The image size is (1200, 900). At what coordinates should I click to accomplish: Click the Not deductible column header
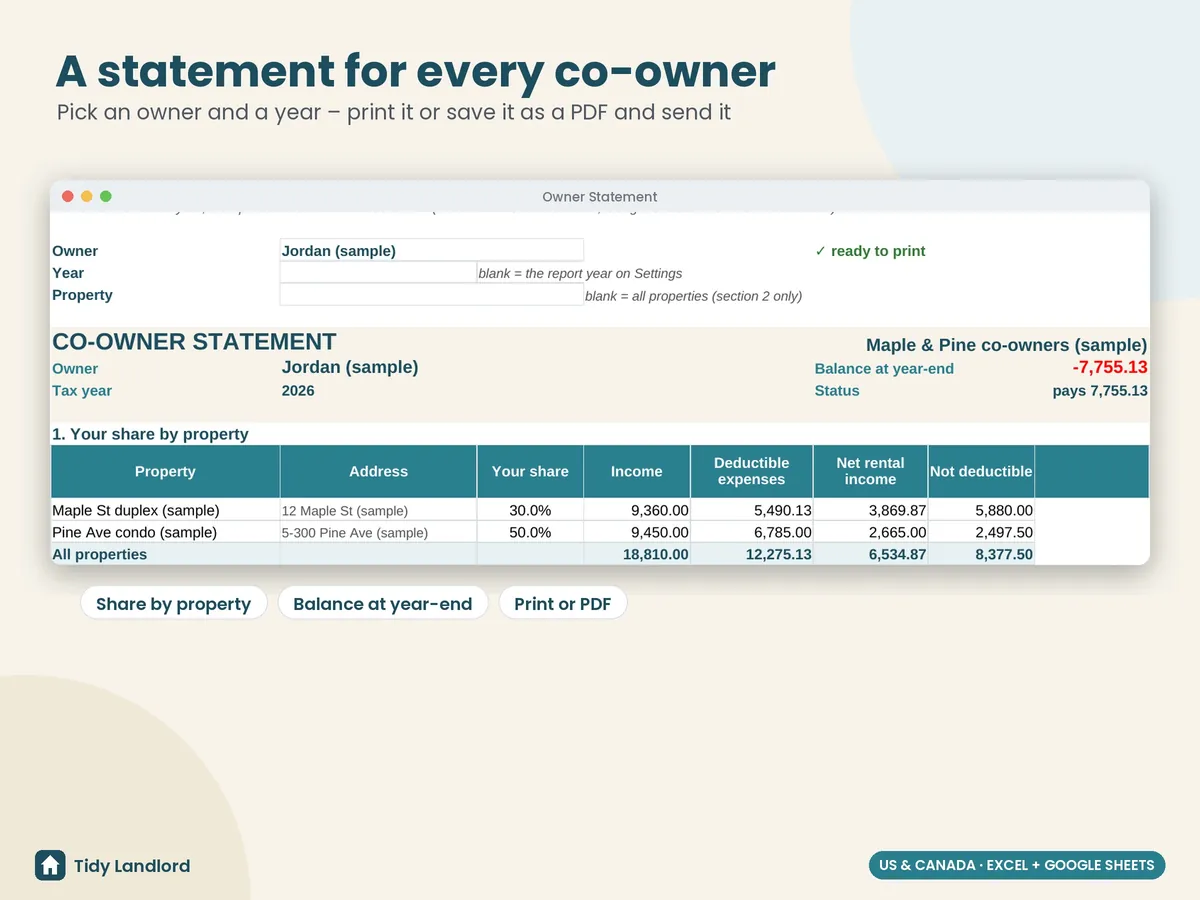point(981,471)
